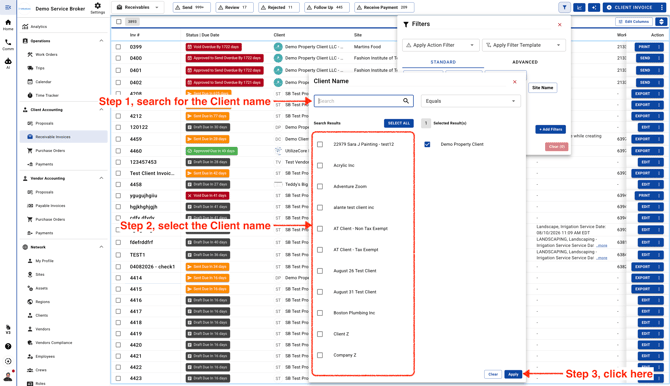The height and width of the screenshot is (386, 670).
Task: Open the AI assistant icon
Action: click(8, 63)
